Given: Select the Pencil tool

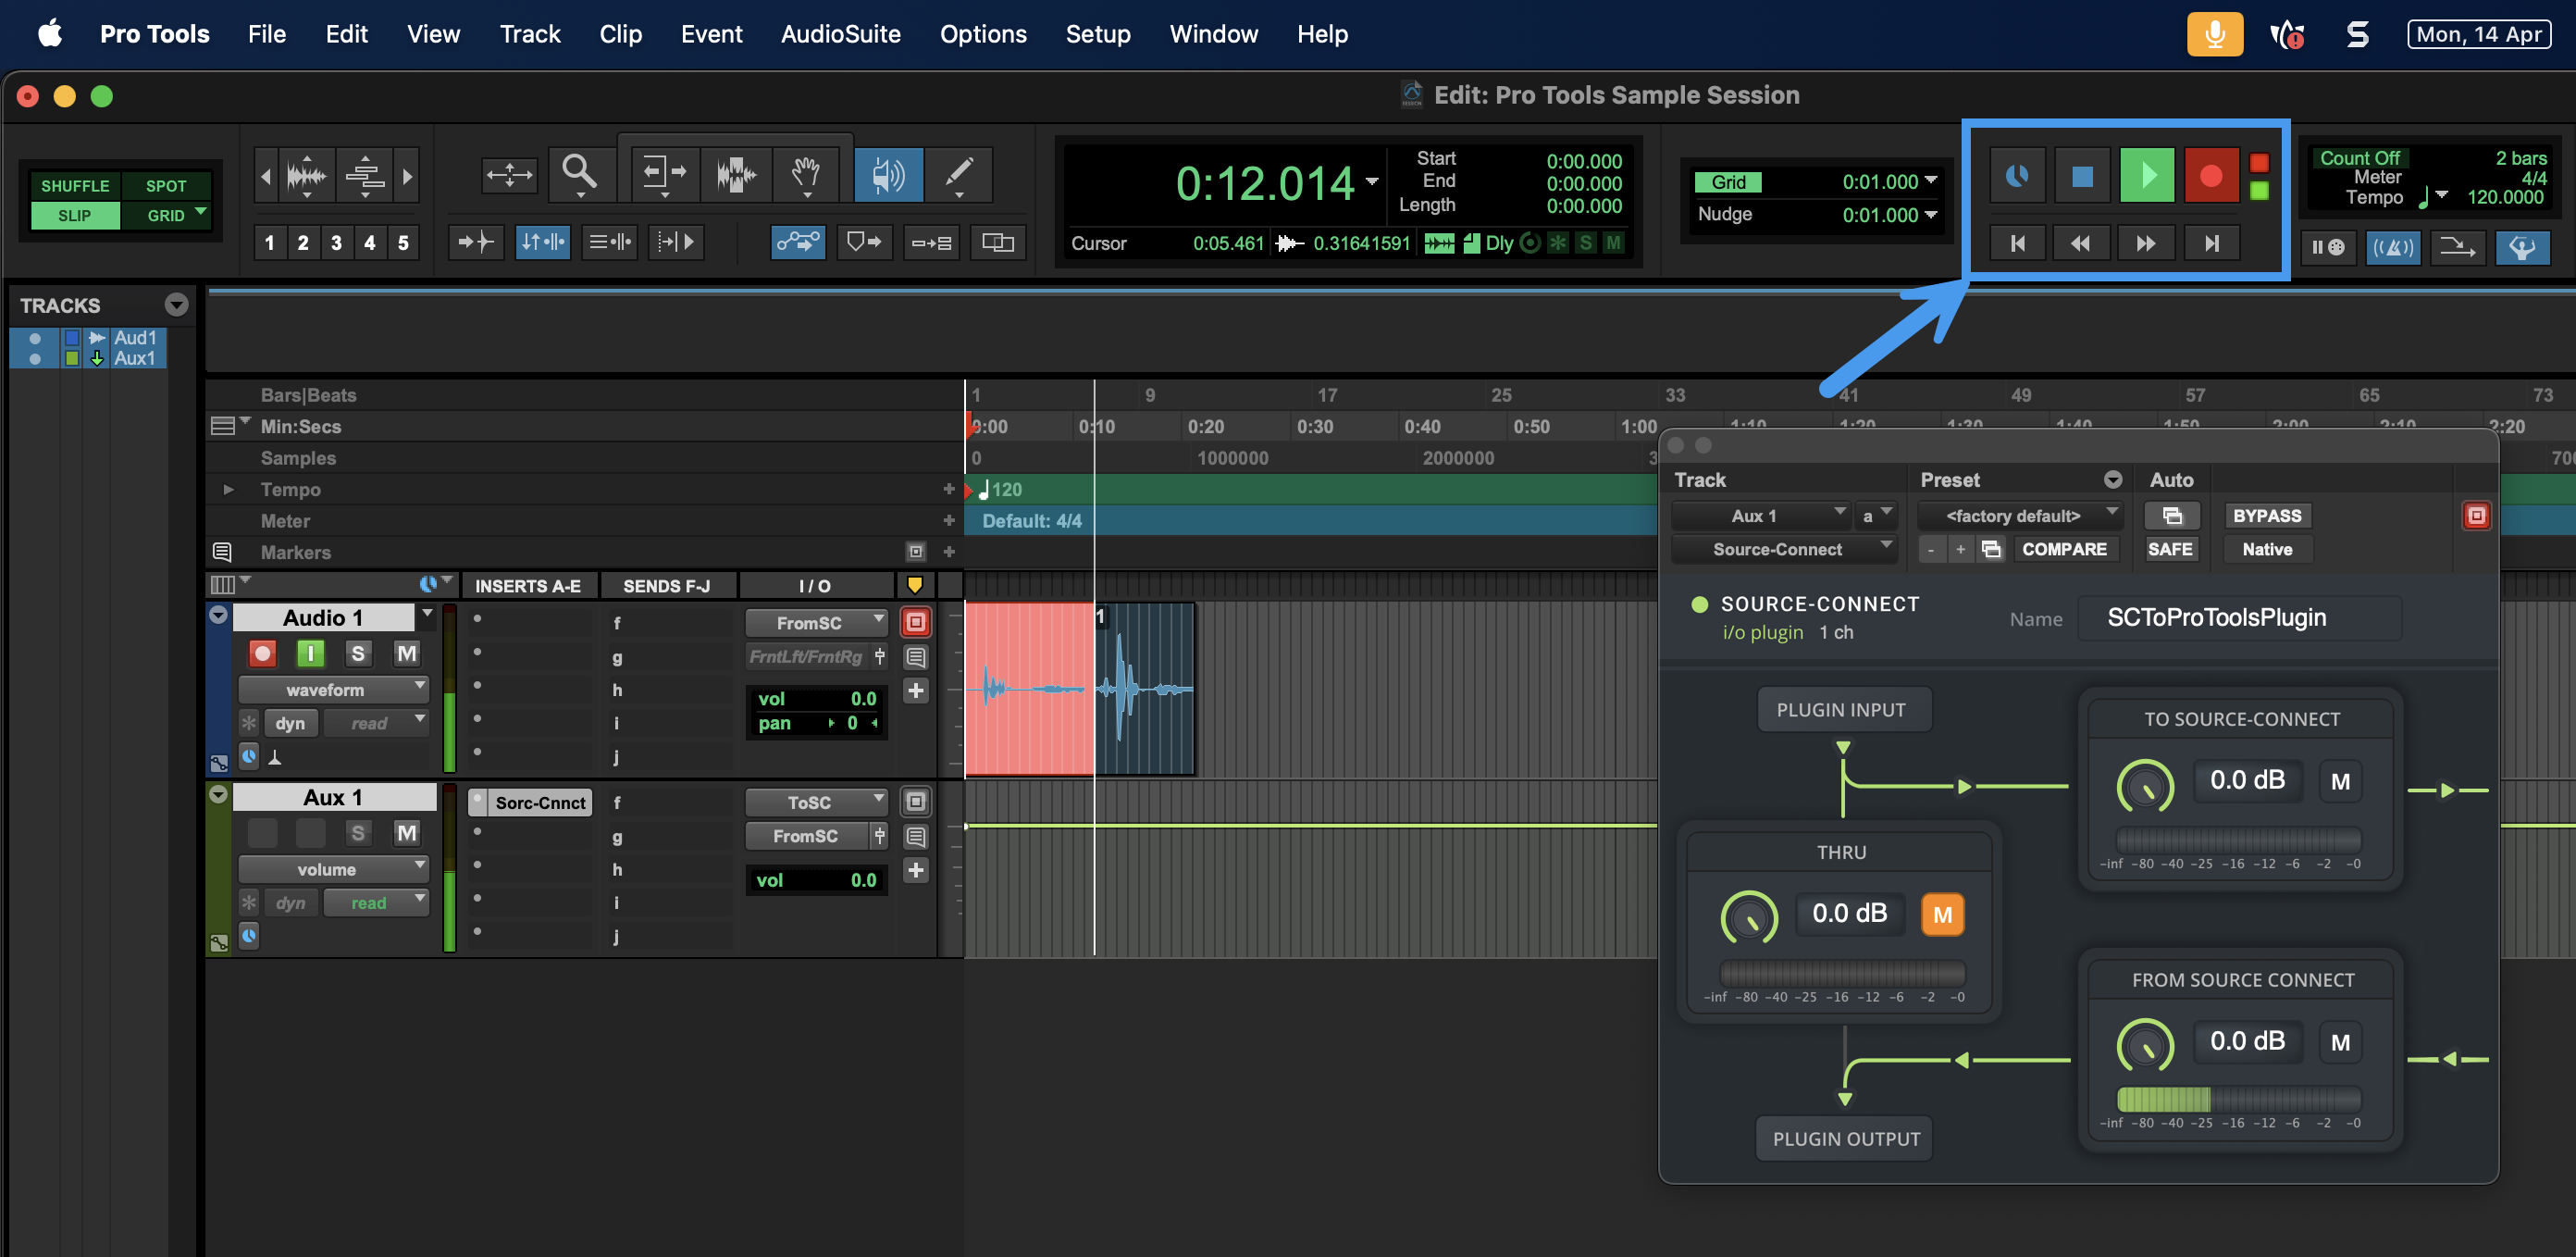Looking at the screenshot, I should 958,174.
